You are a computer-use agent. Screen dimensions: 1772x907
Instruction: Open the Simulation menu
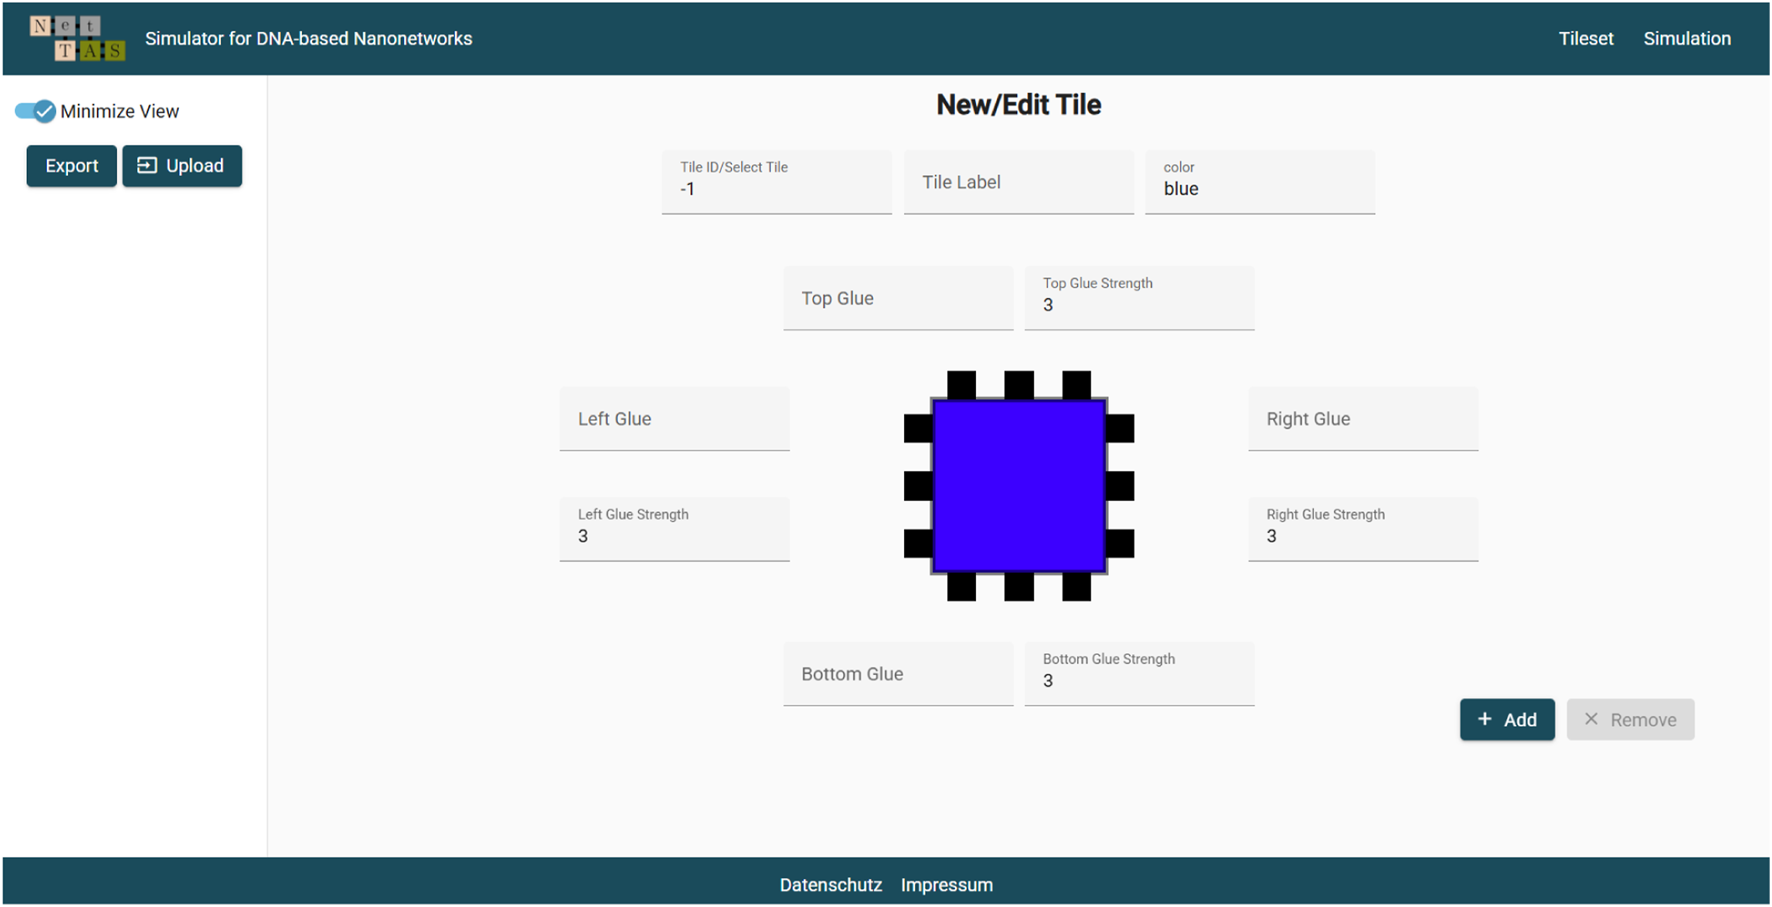1686,38
